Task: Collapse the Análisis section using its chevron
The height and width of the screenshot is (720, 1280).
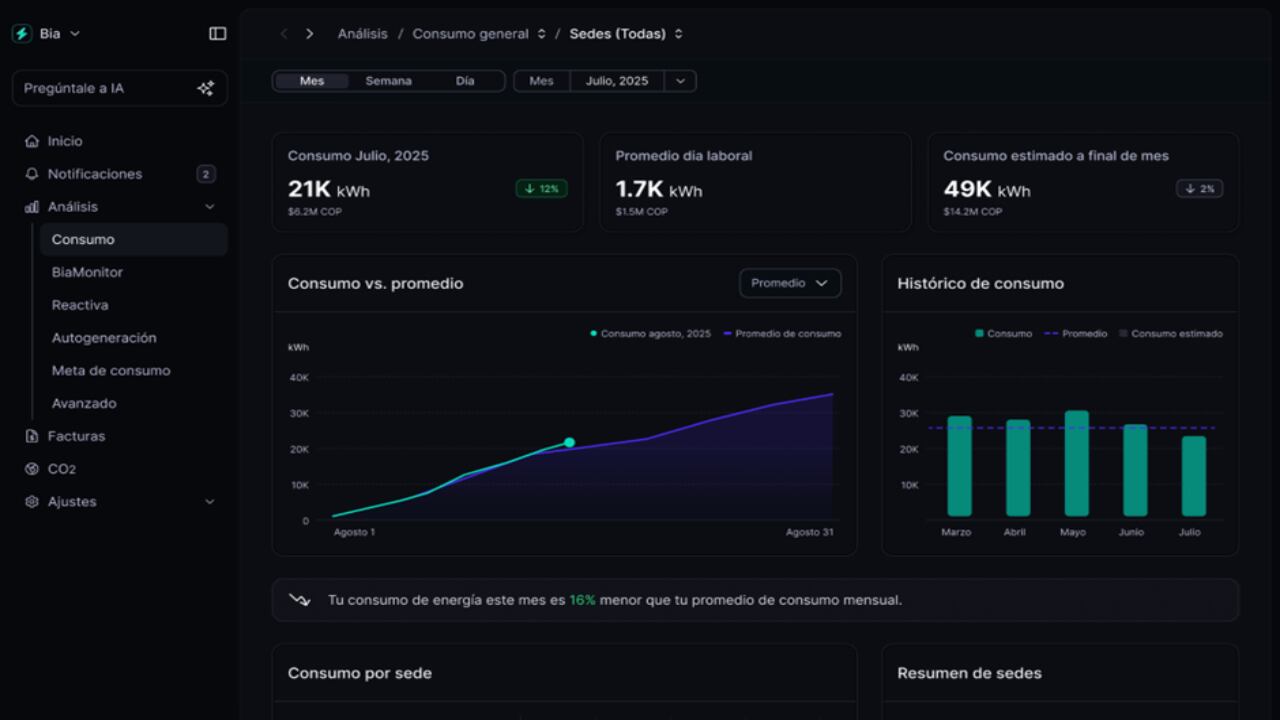Action: click(209, 206)
